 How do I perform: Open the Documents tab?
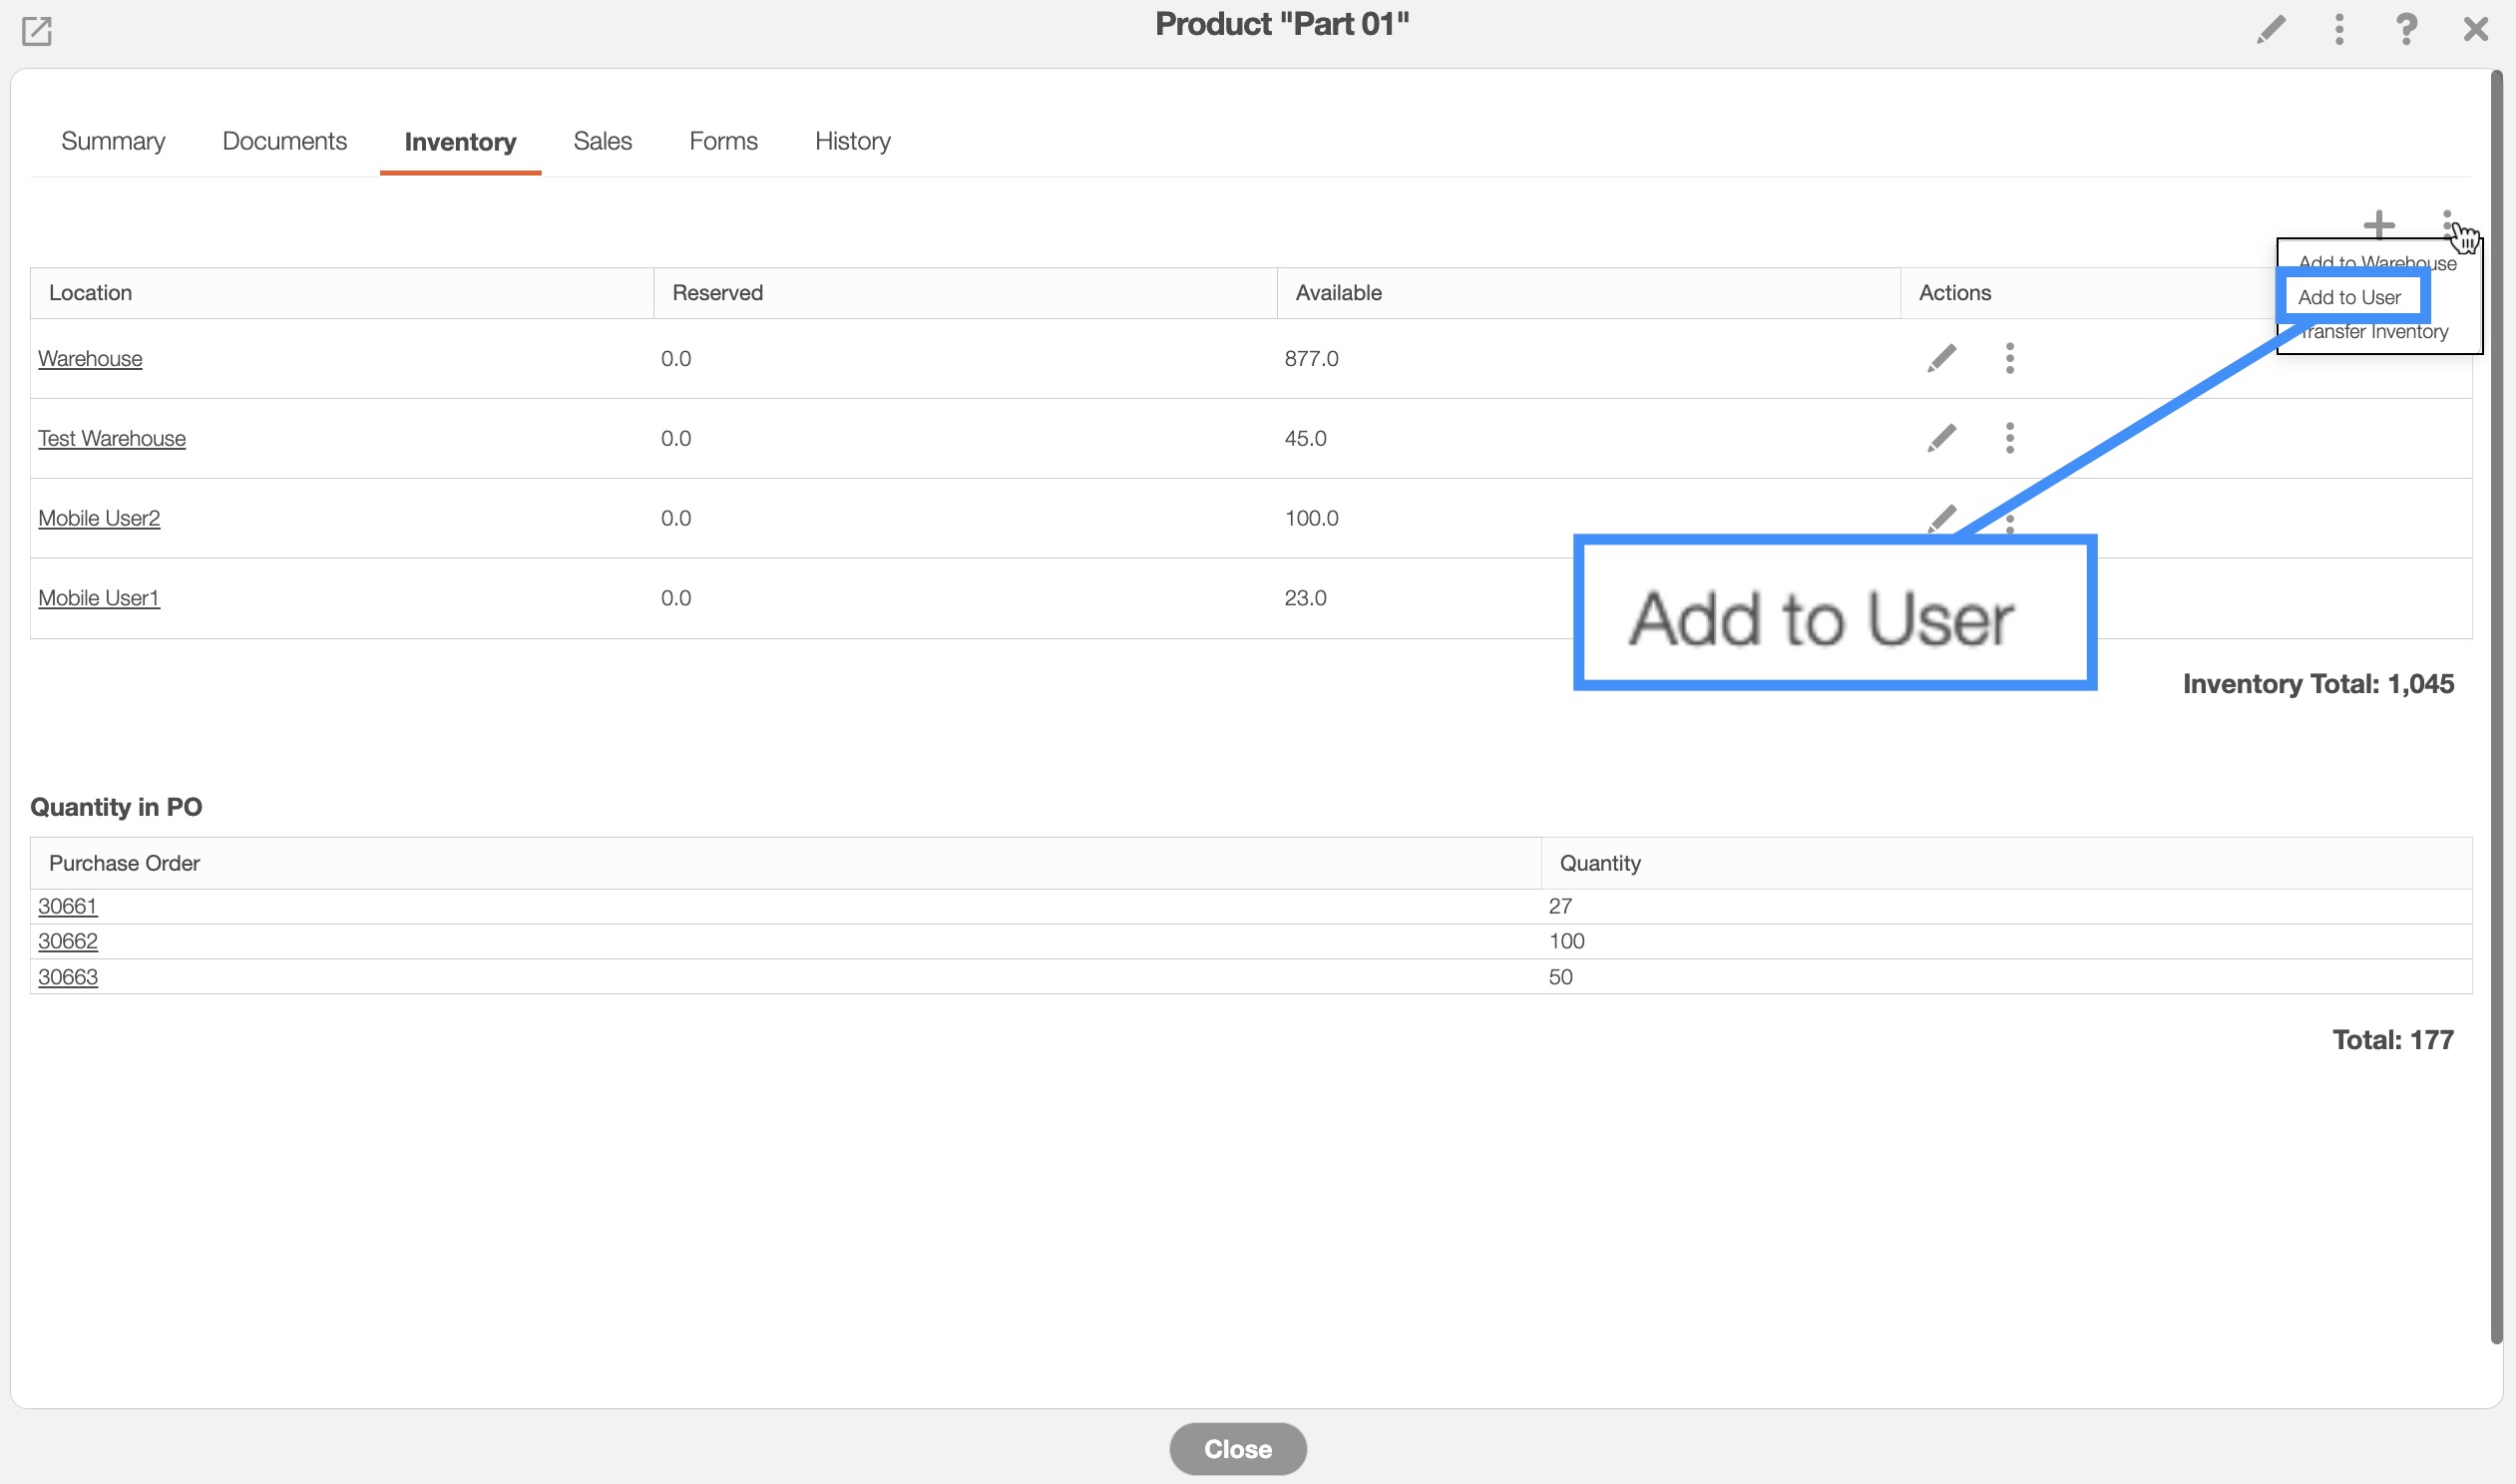click(x=284, y=141)
